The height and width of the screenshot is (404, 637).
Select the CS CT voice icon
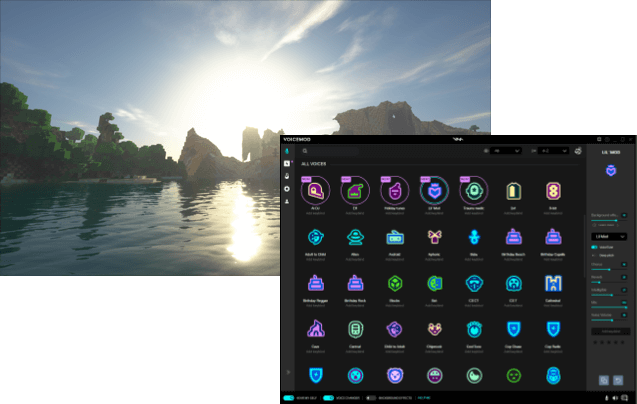(x=474, y=283)
